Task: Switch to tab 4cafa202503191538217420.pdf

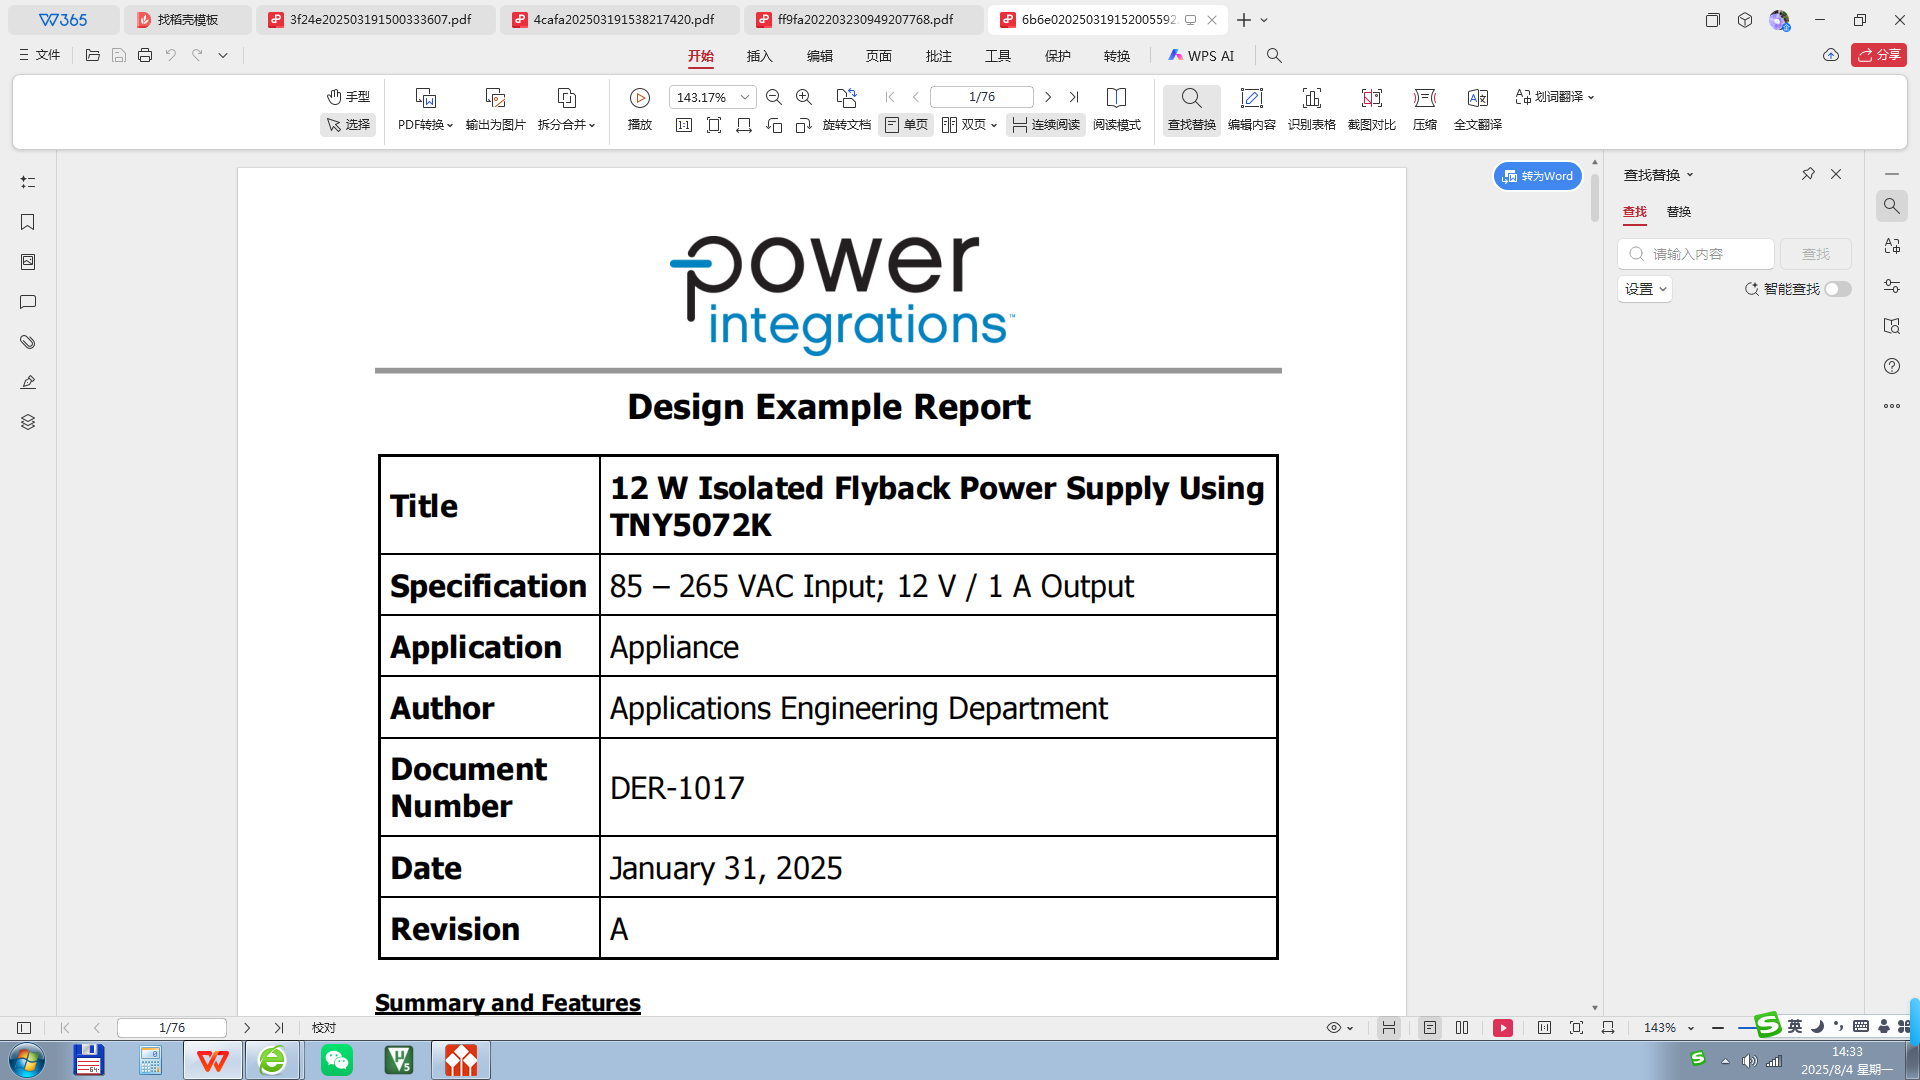Action: point(622,20)
